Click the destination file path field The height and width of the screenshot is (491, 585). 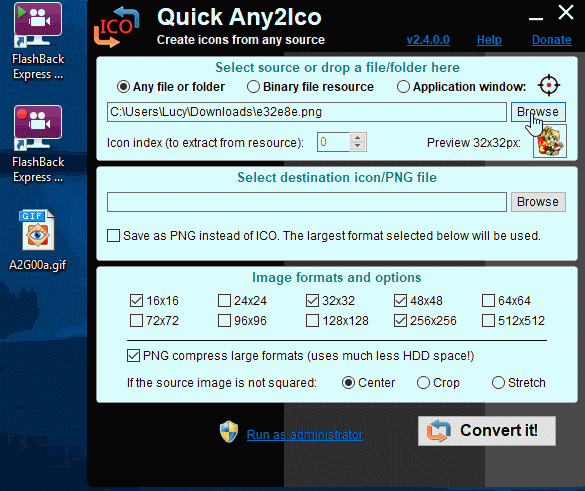[307, 202]
